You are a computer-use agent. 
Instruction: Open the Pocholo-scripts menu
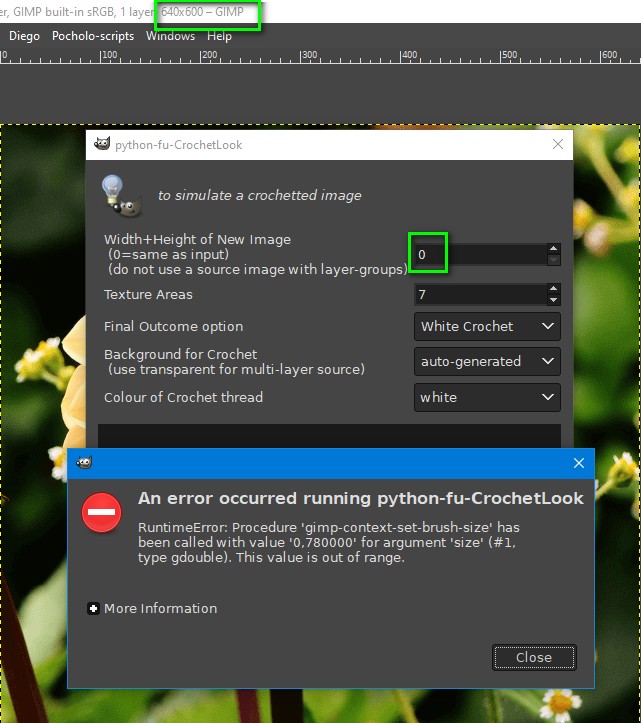93,36
